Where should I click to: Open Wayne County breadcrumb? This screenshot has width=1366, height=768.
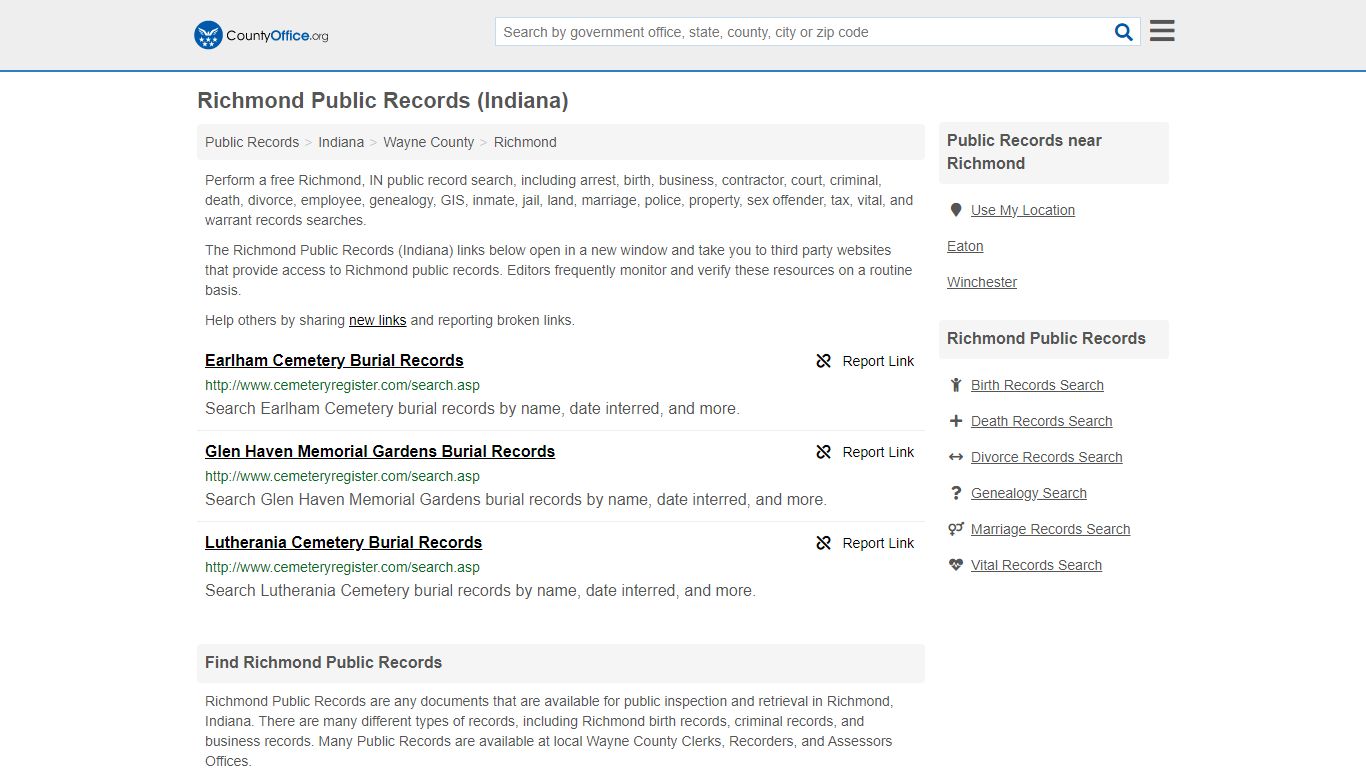(x=429, y=142)
